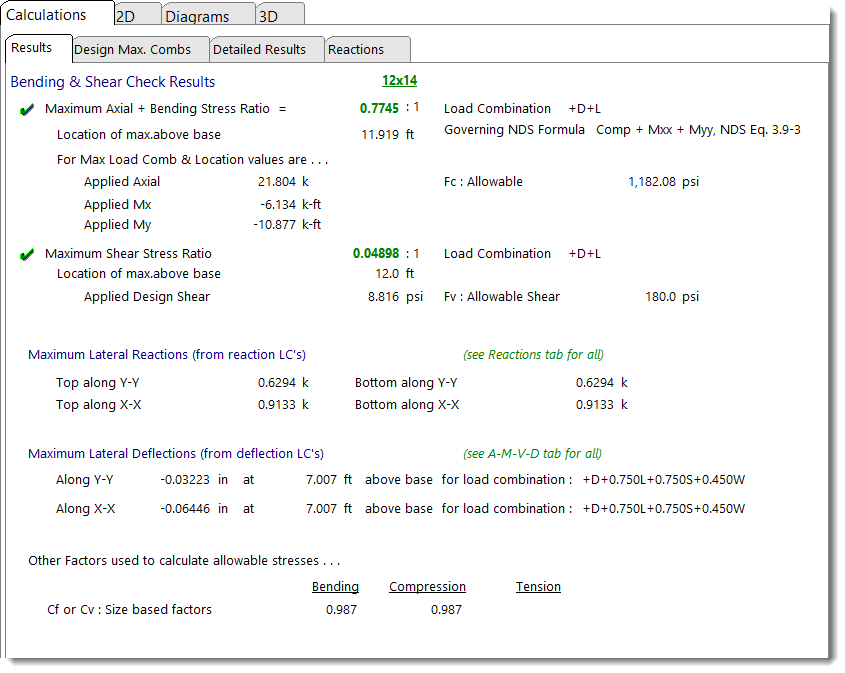Click green checkmark beside Maximum Axial + Bending
This screenshot has height=673, width=845.
pyautogui.click(x=27, y=109)
